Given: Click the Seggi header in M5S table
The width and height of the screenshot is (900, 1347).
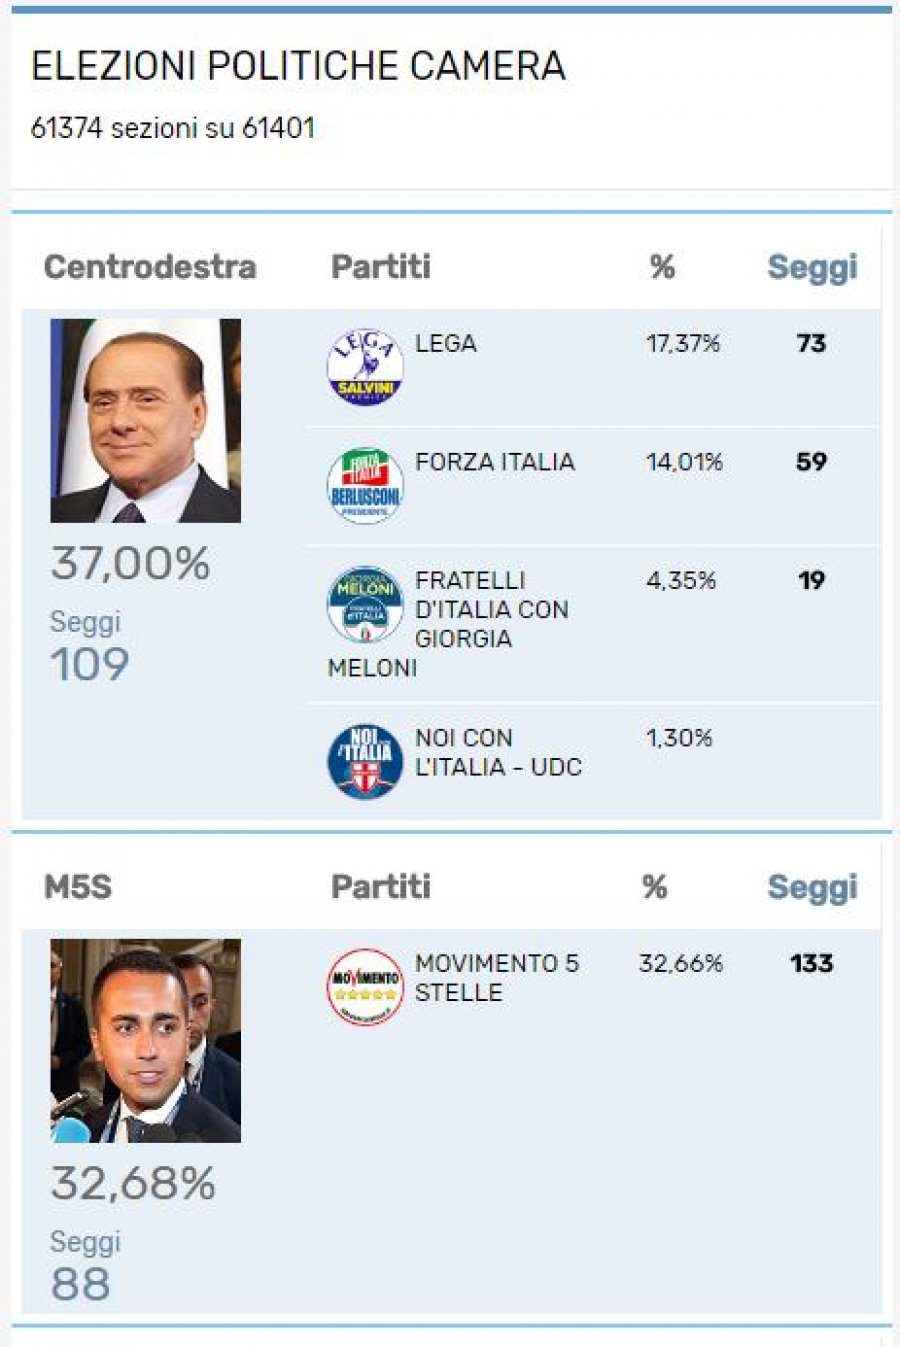Looking at the screenshot, I should coord(812,887).
